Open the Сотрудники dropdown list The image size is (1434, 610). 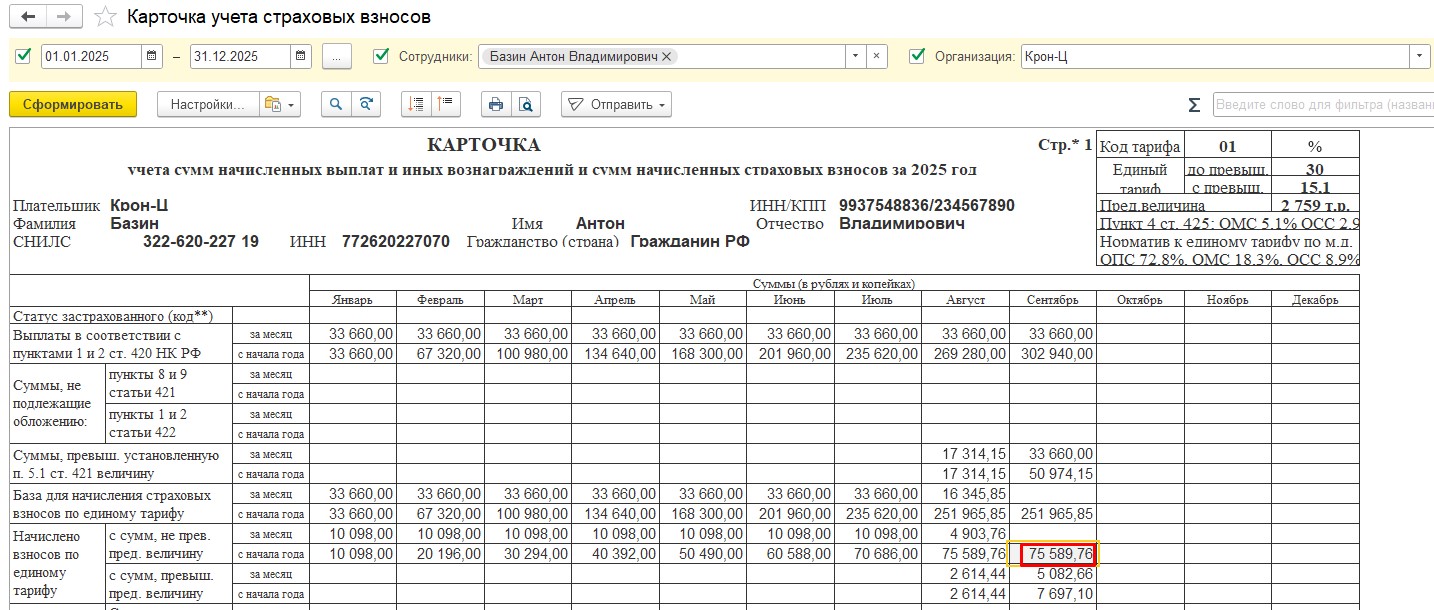[x=855, y=57]
